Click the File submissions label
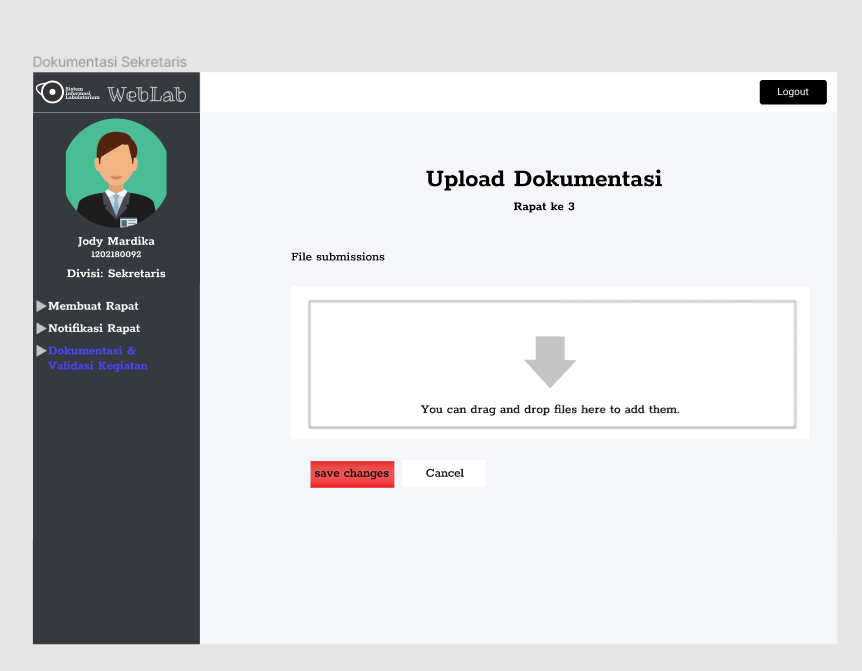The height and width of the screenshot is (671, 862). pos(337,257)
